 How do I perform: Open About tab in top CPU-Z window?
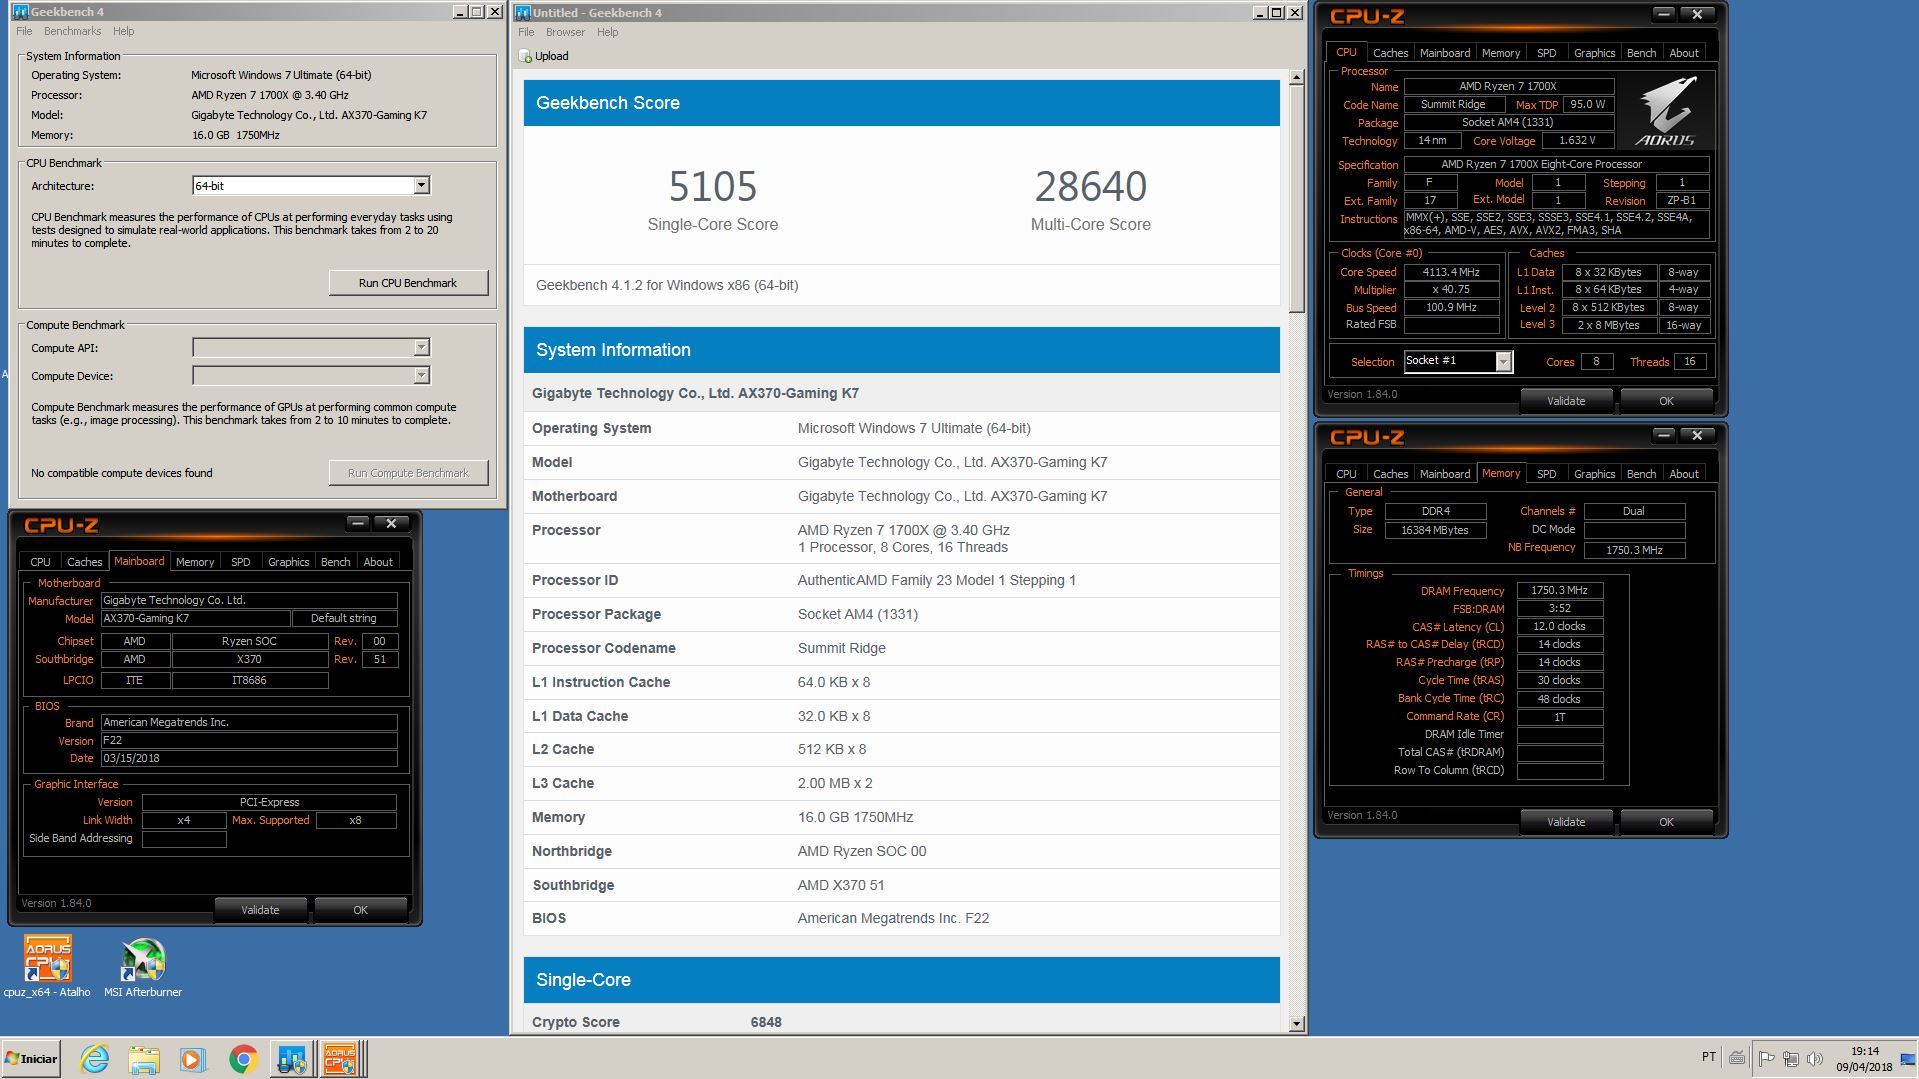pyautogui.click(x=1684, y=53)
